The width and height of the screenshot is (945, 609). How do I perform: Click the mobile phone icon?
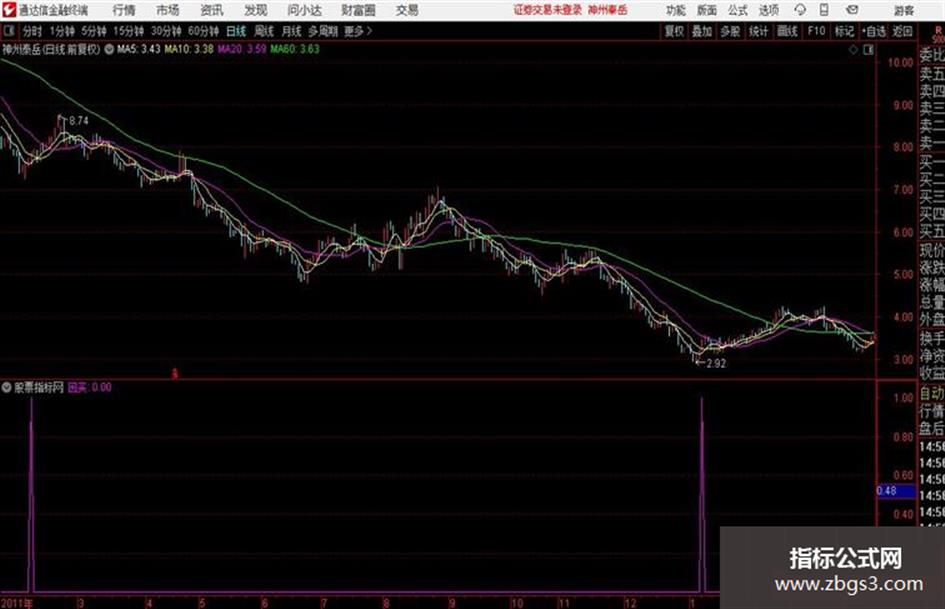[824, 10]
